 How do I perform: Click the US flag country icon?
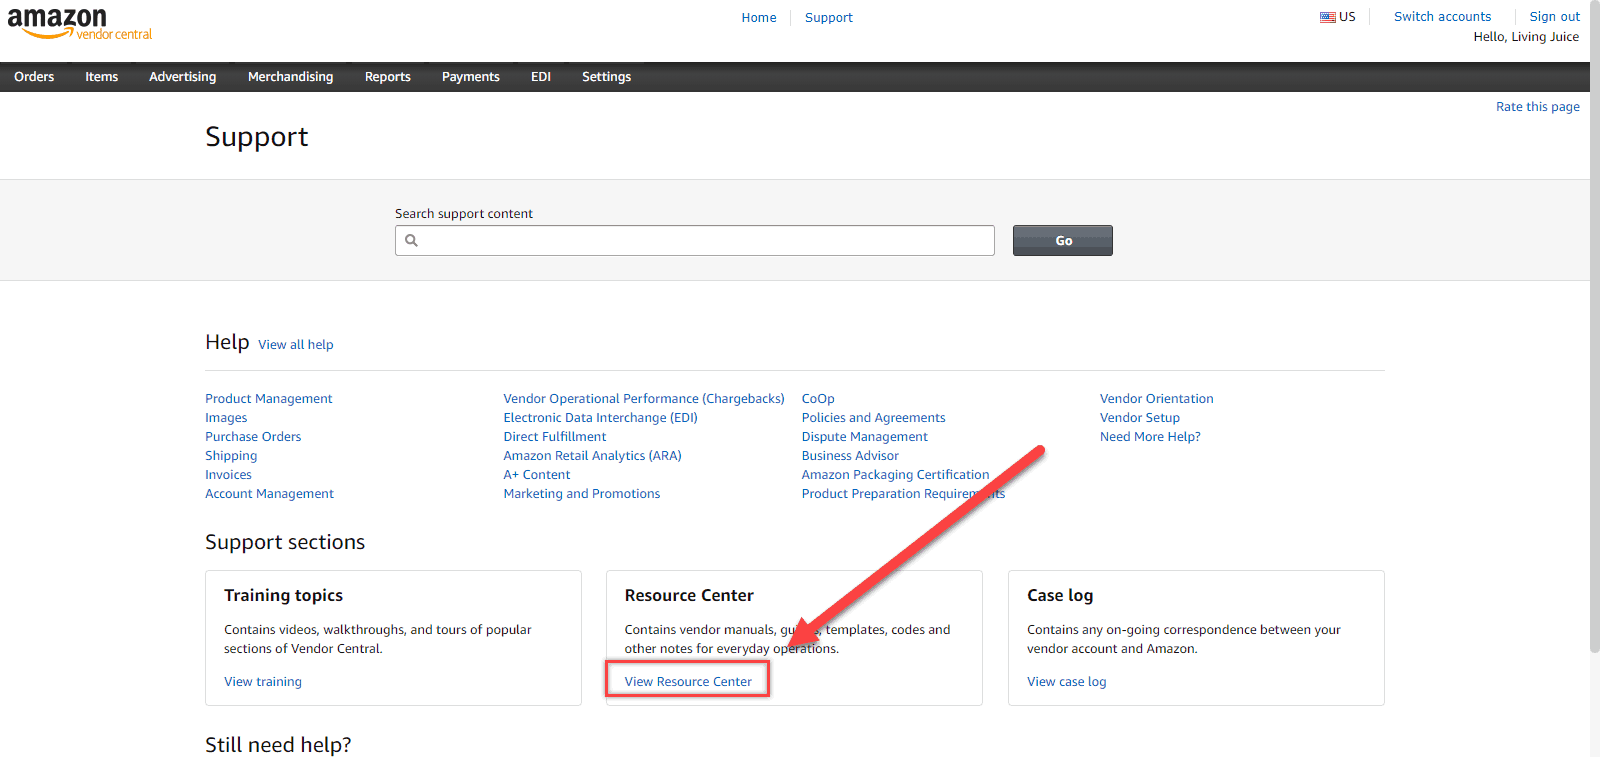click(x=1327, y=17)
